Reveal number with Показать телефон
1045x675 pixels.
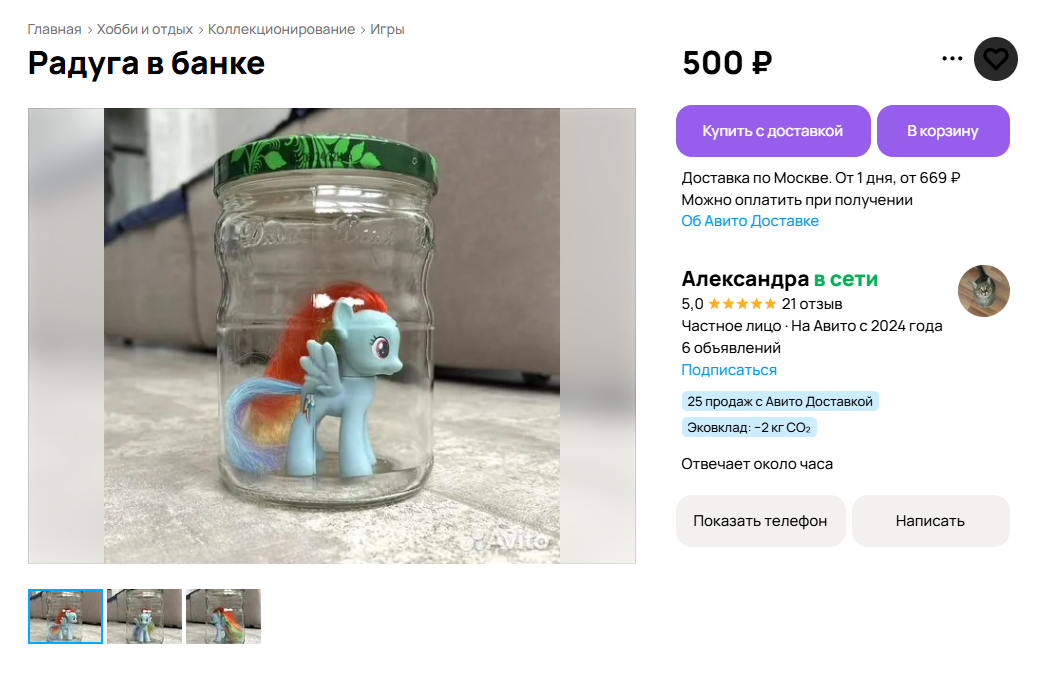(760, 521)
